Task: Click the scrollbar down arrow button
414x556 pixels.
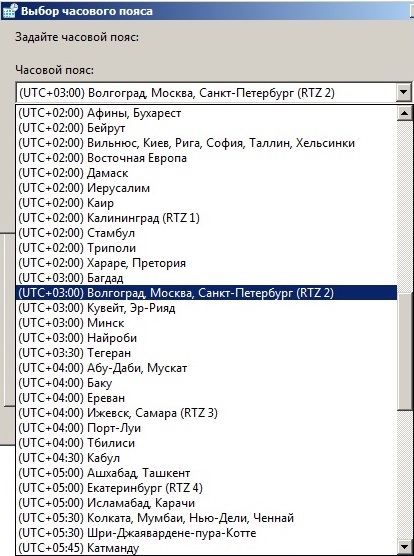Action: (405, 547)
